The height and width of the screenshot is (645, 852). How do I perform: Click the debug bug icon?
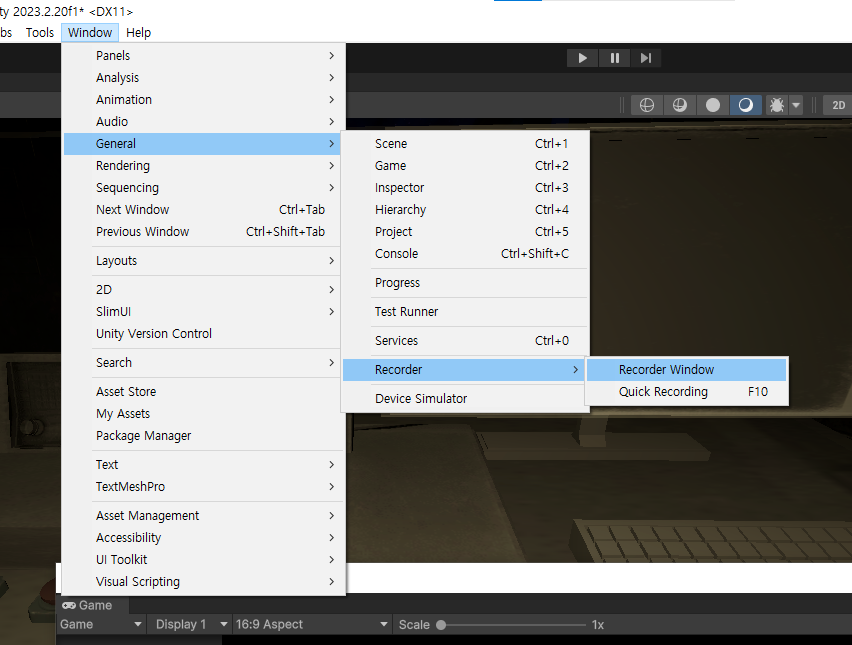776,105
